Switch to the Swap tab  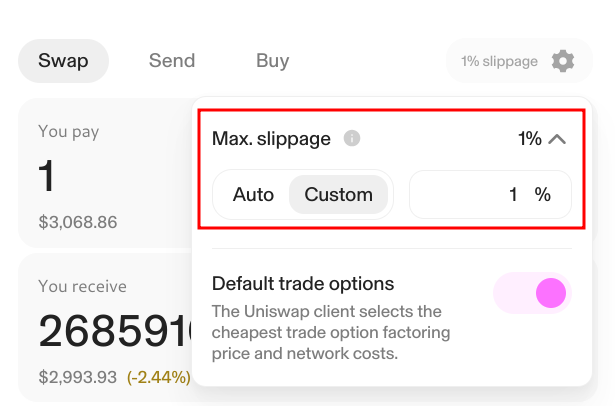[63, 61]
